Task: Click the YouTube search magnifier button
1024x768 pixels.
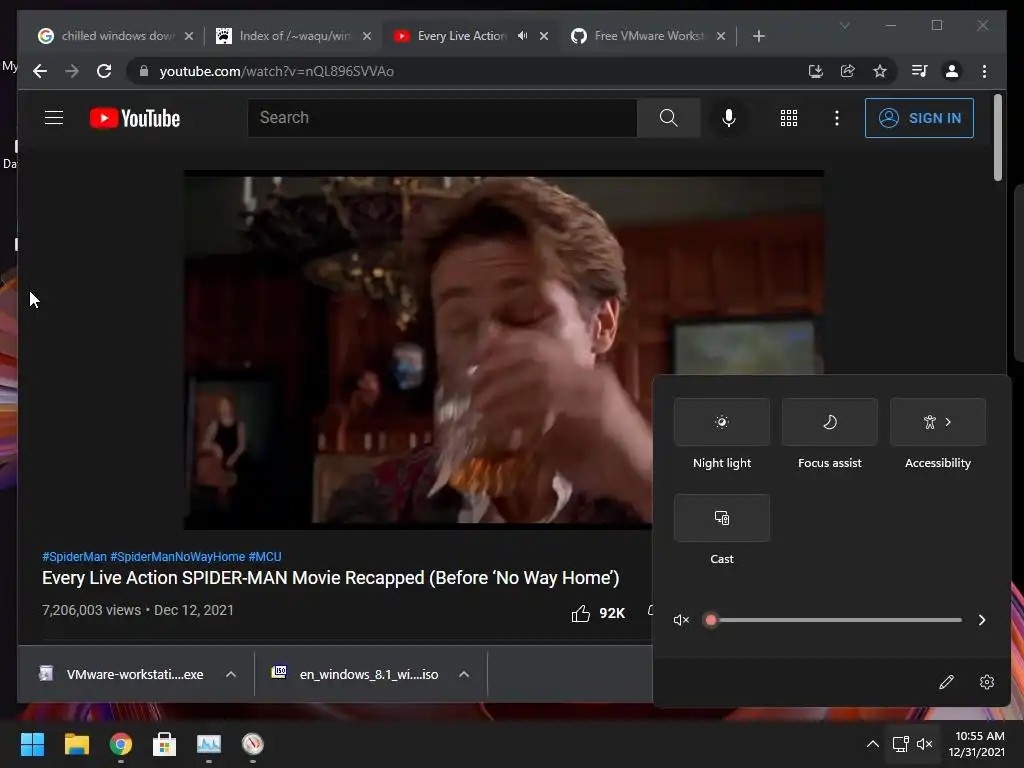Action: click(x=668, y=118)
